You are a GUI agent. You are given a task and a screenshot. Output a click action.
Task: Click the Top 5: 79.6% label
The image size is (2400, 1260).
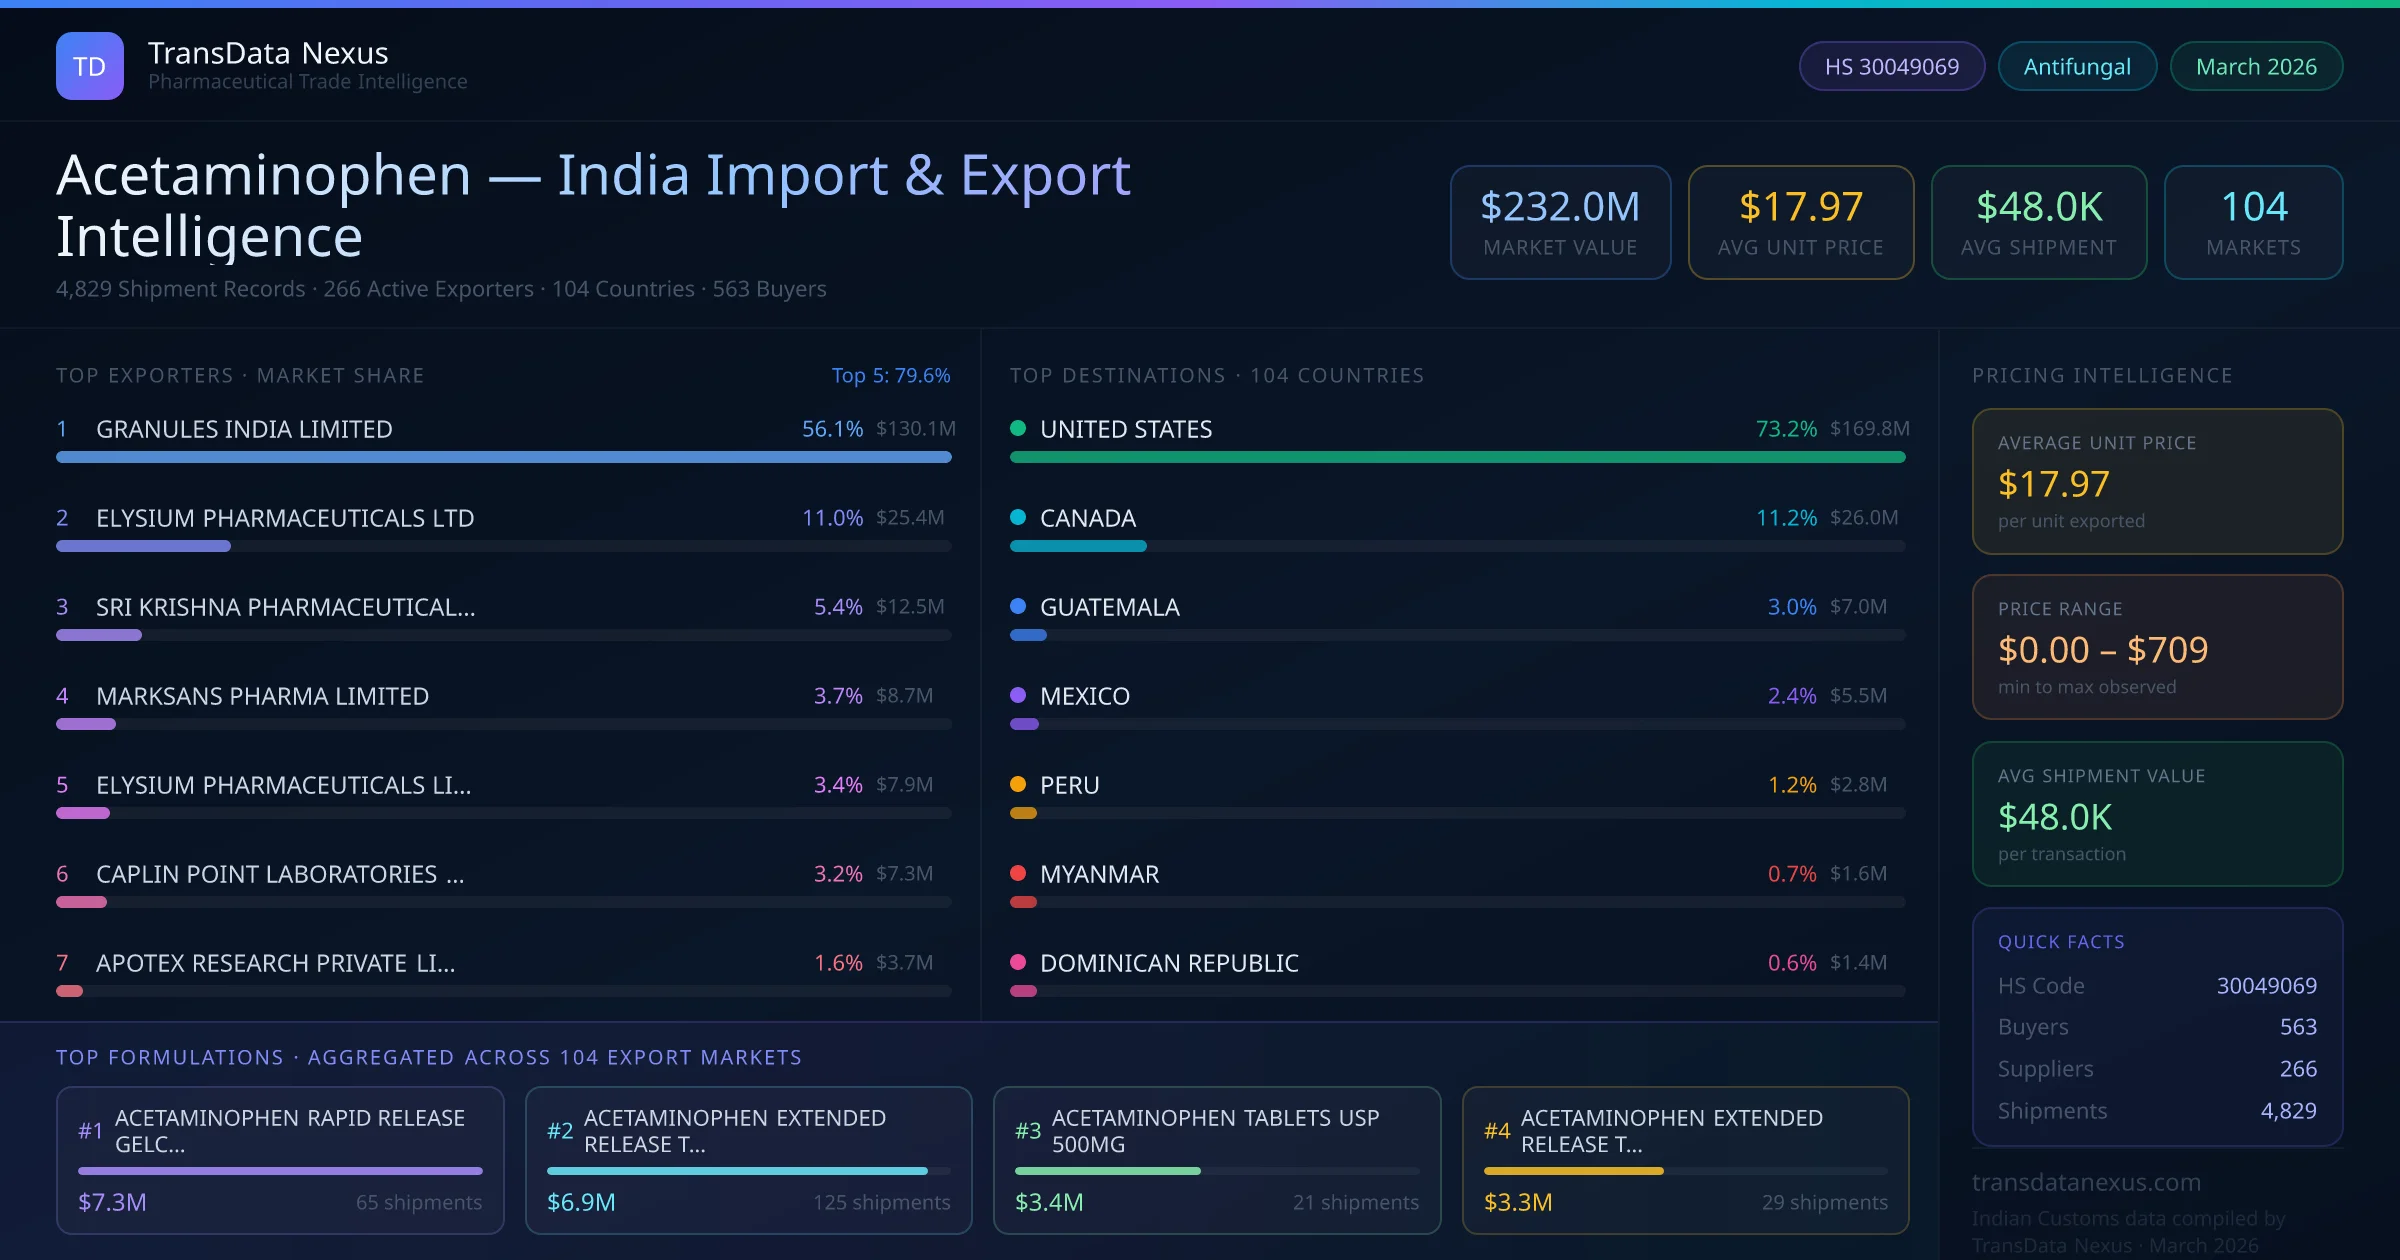[x=890, y=375]
